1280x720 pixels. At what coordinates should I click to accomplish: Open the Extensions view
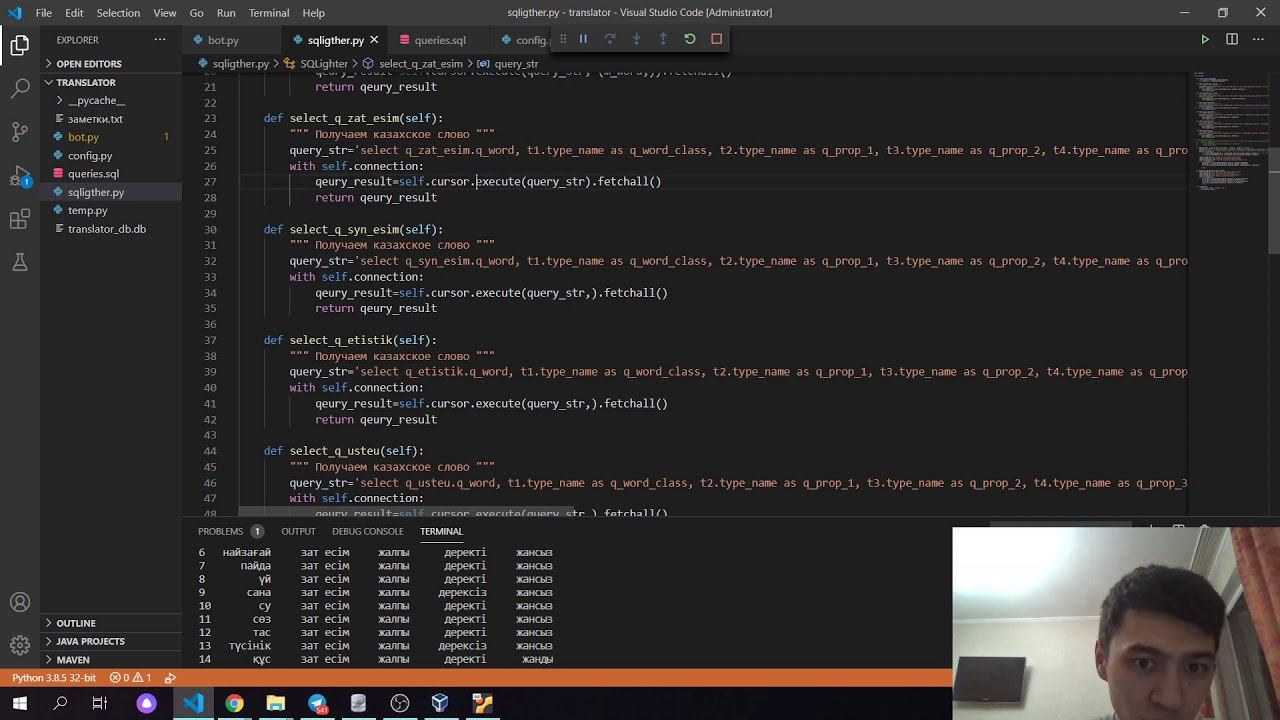coord(20,220)
